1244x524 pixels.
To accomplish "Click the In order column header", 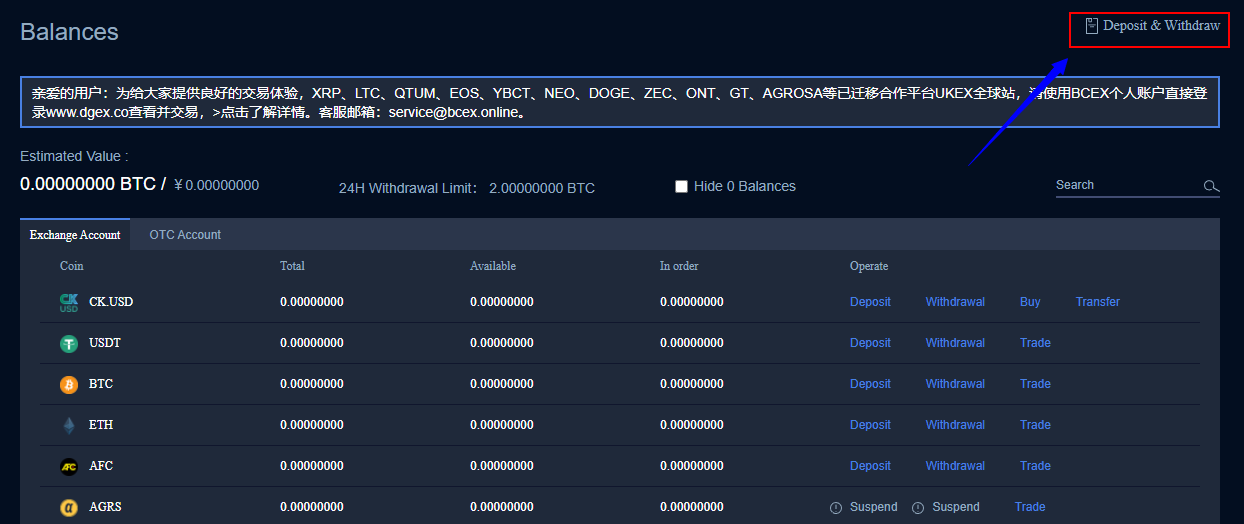I will pyautogui.click(x=679, y=266).
